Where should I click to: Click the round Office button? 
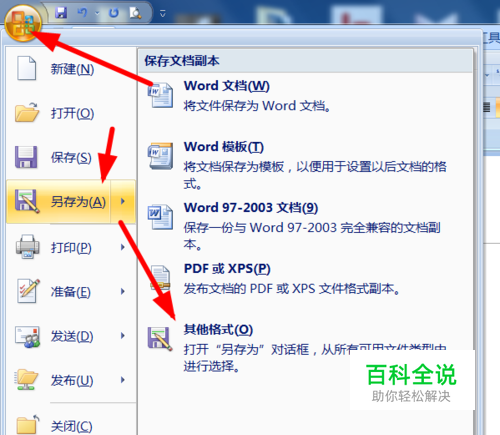pyautogui.click(x=23, y=23)
